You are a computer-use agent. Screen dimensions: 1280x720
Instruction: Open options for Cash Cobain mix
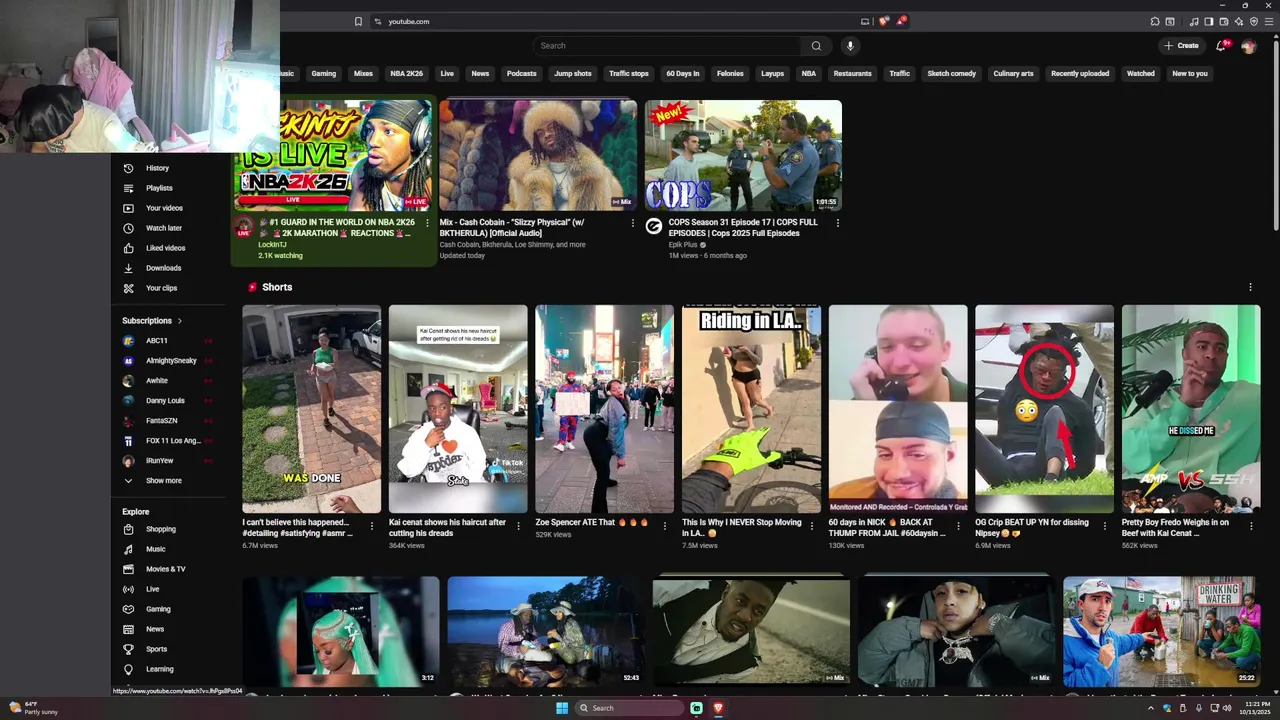[x=632, y=223]
